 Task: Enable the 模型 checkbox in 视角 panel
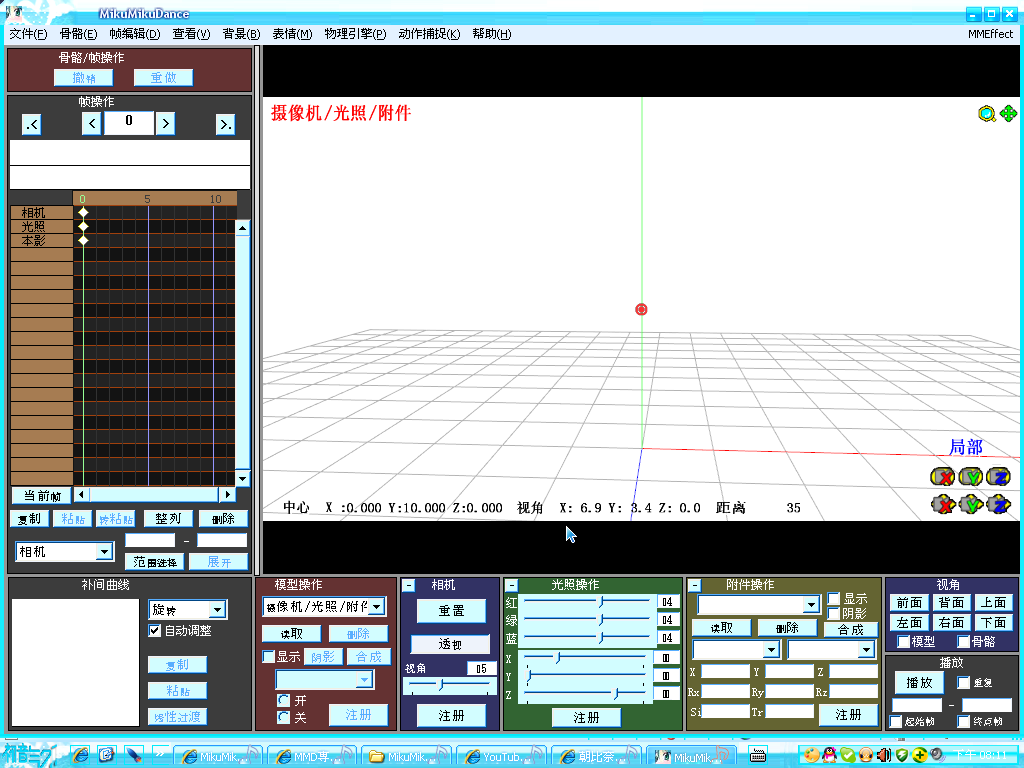(904, 642)
